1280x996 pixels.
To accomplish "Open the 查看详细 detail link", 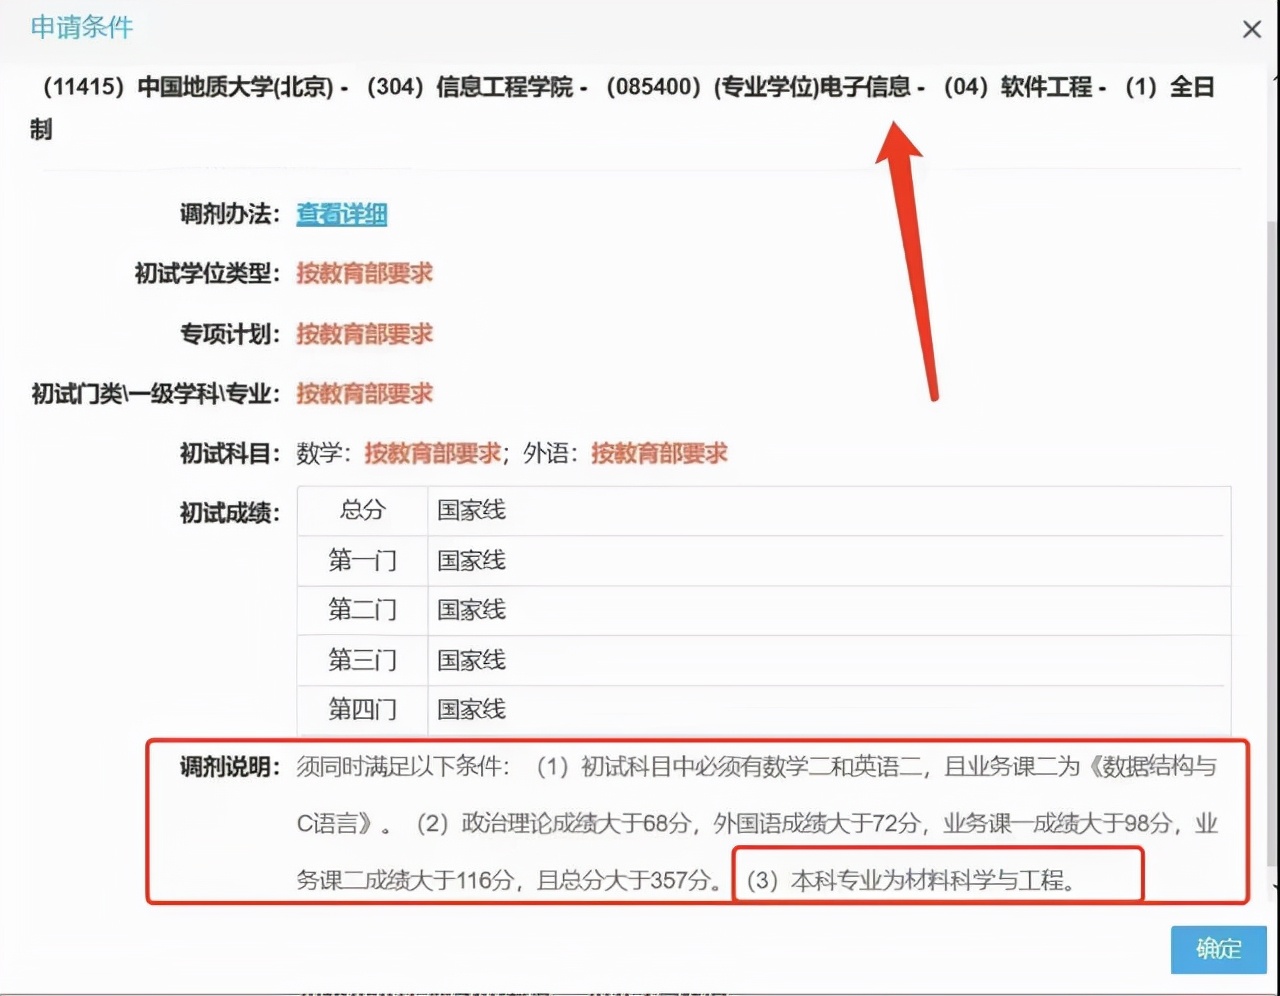I will click(x=341, y=213).
